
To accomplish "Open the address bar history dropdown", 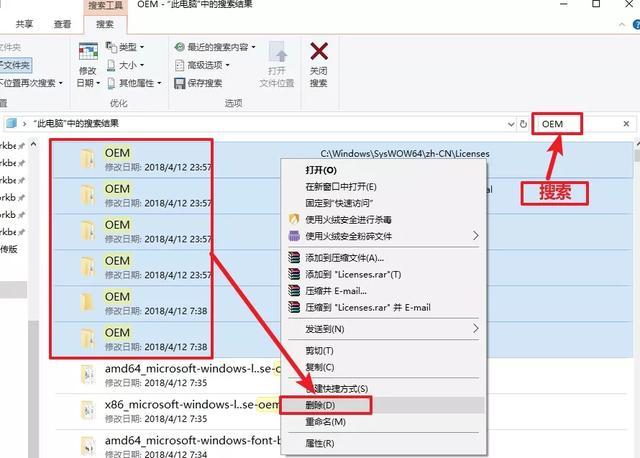I will (x=511, y=124).
